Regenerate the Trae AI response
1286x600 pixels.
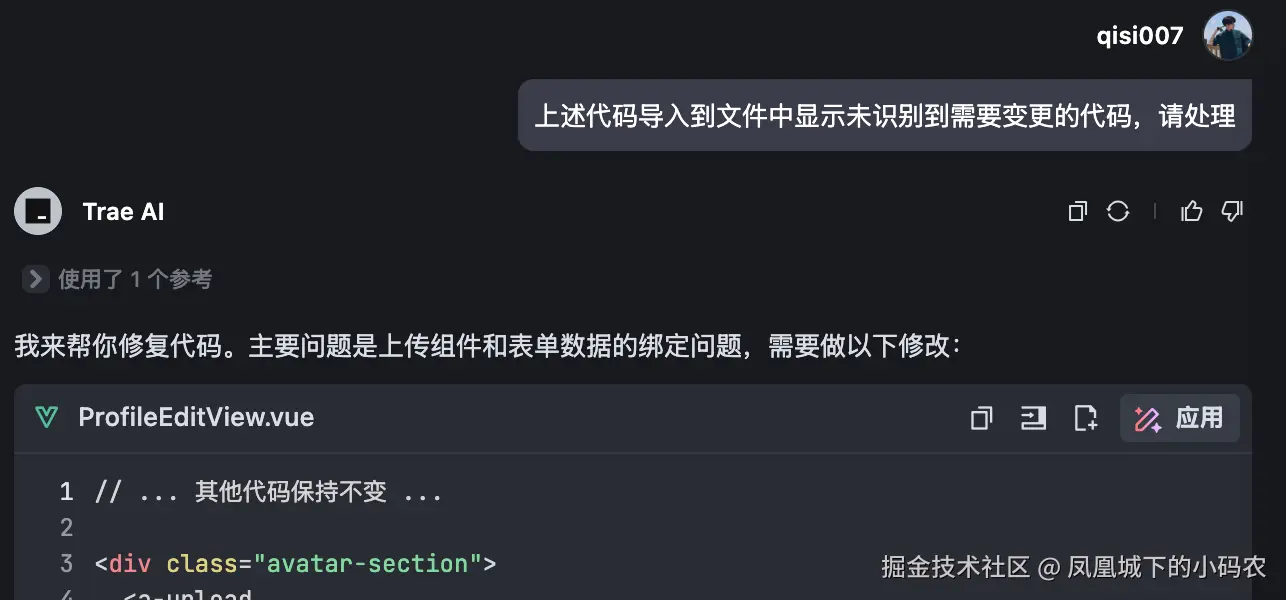click(x=1118, y=211)
